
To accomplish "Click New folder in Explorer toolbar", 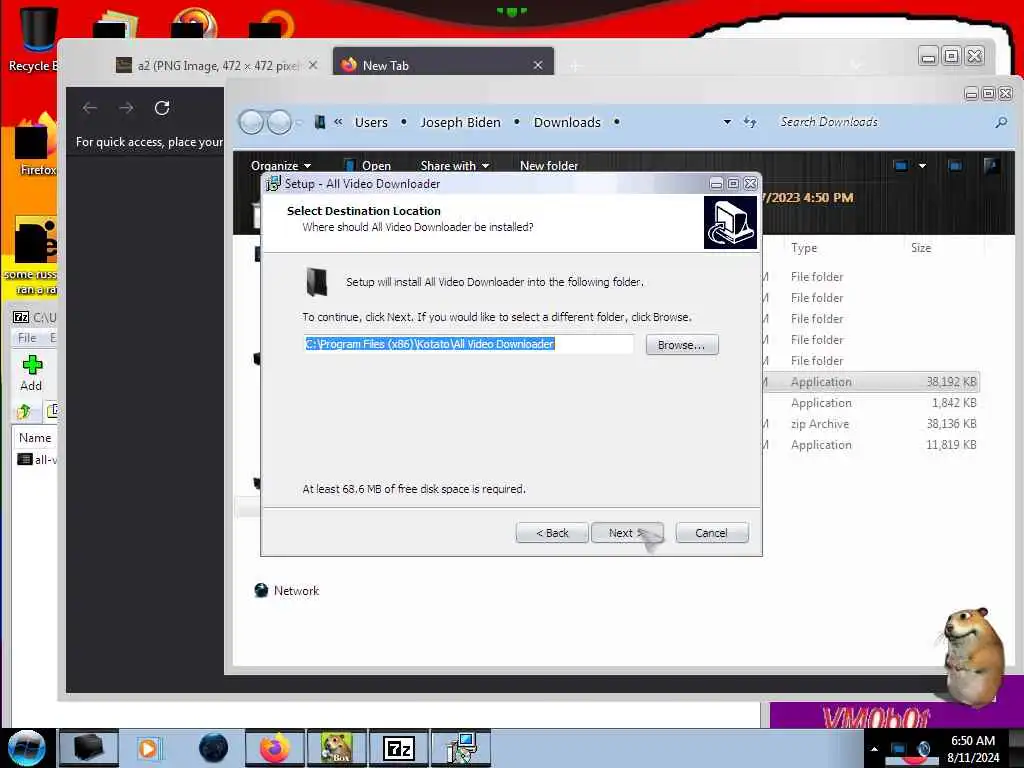I will point(549,165).
